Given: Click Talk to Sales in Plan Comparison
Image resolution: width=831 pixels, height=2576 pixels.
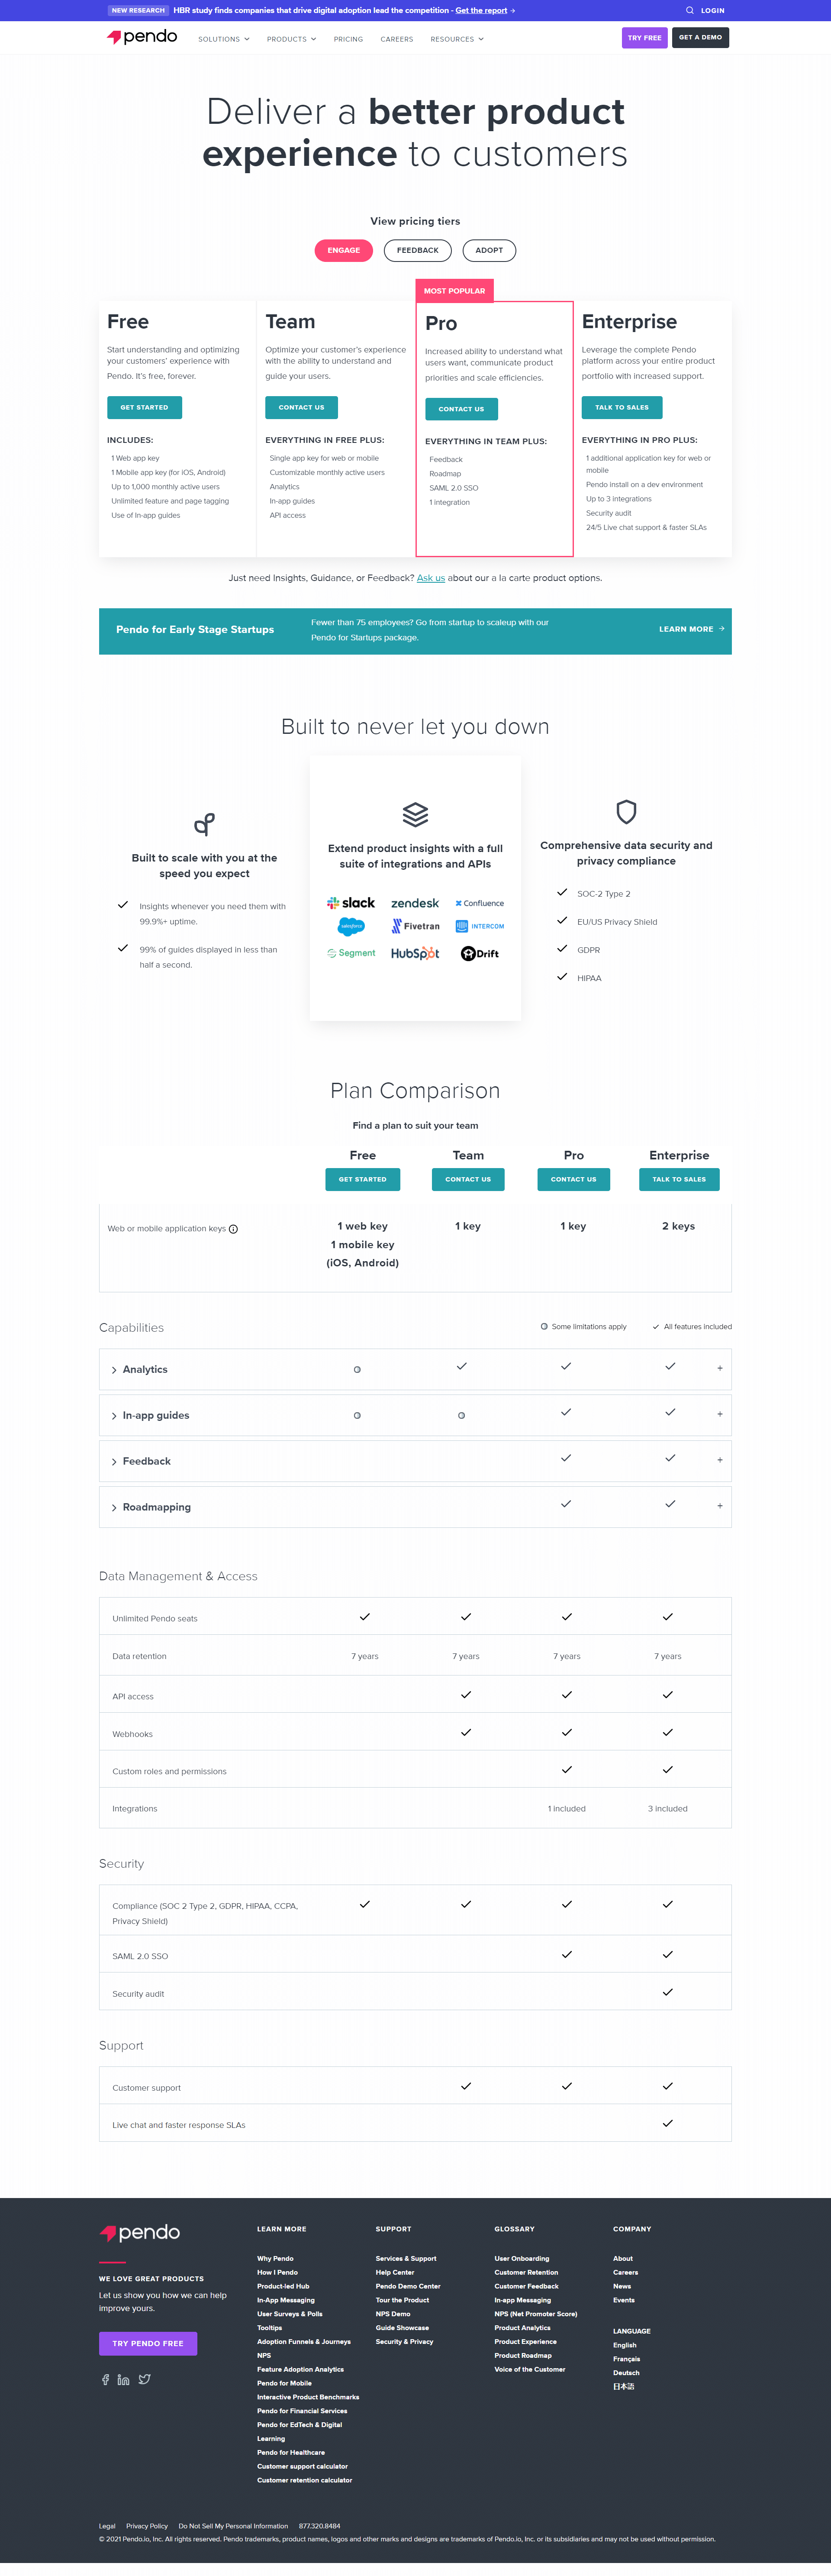Looking at the screenshot, I should point(679,1179).
